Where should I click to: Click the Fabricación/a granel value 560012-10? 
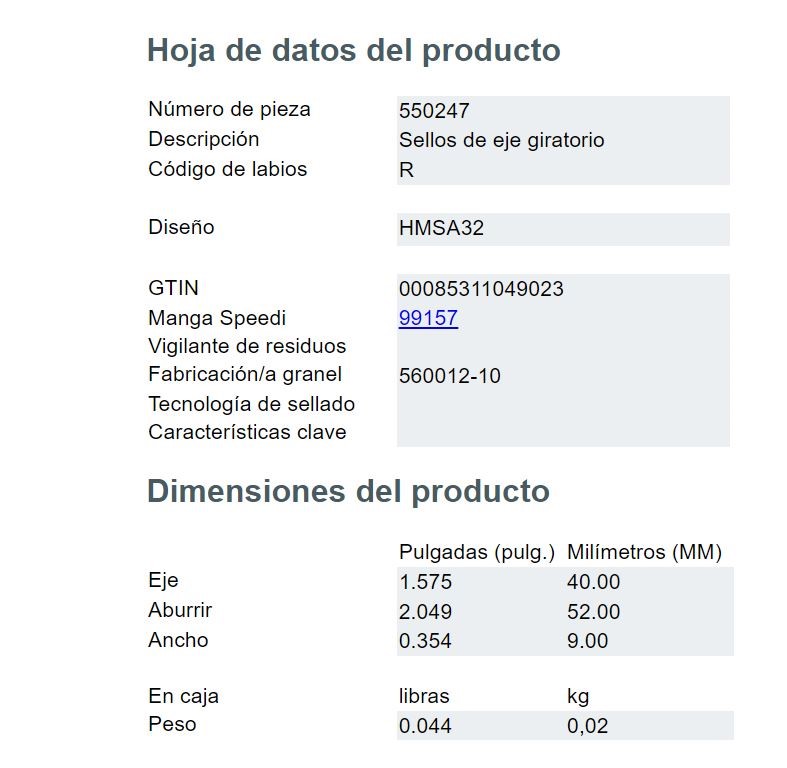[x=450, y=375]
